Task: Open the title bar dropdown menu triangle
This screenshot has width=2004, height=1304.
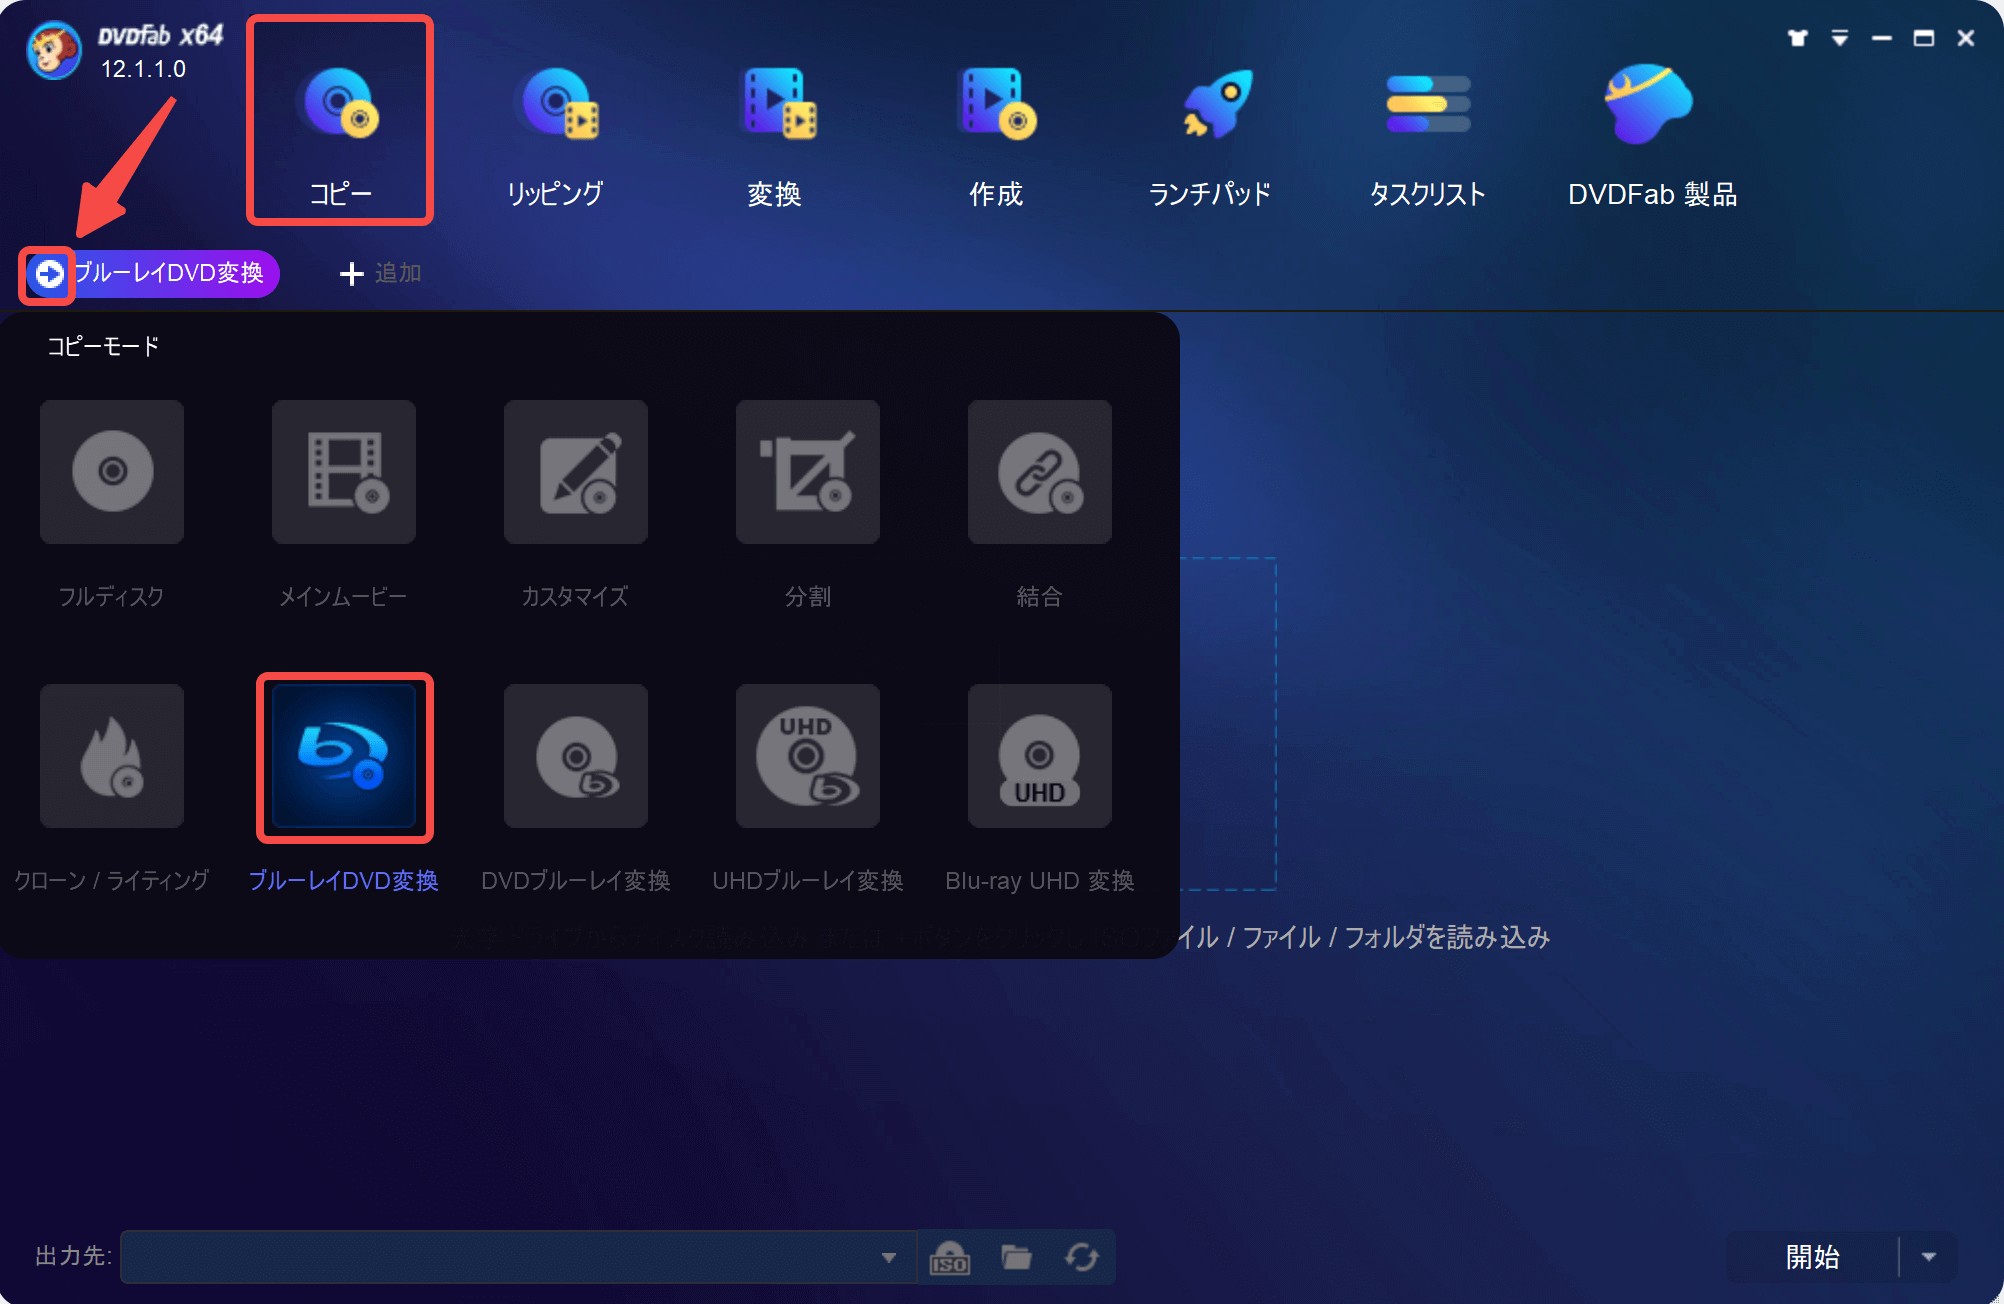Action: 1840,38
